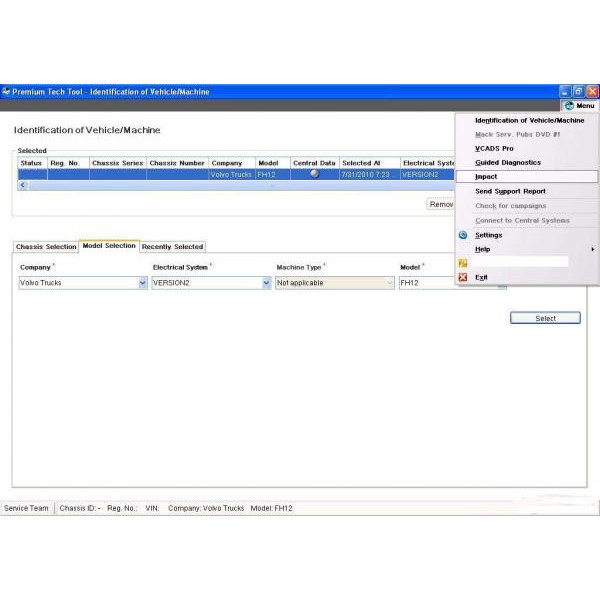This screenshot has width=600, height=600.
Task: Open the Model dropdown showing FH12
Action: [427, 283]
